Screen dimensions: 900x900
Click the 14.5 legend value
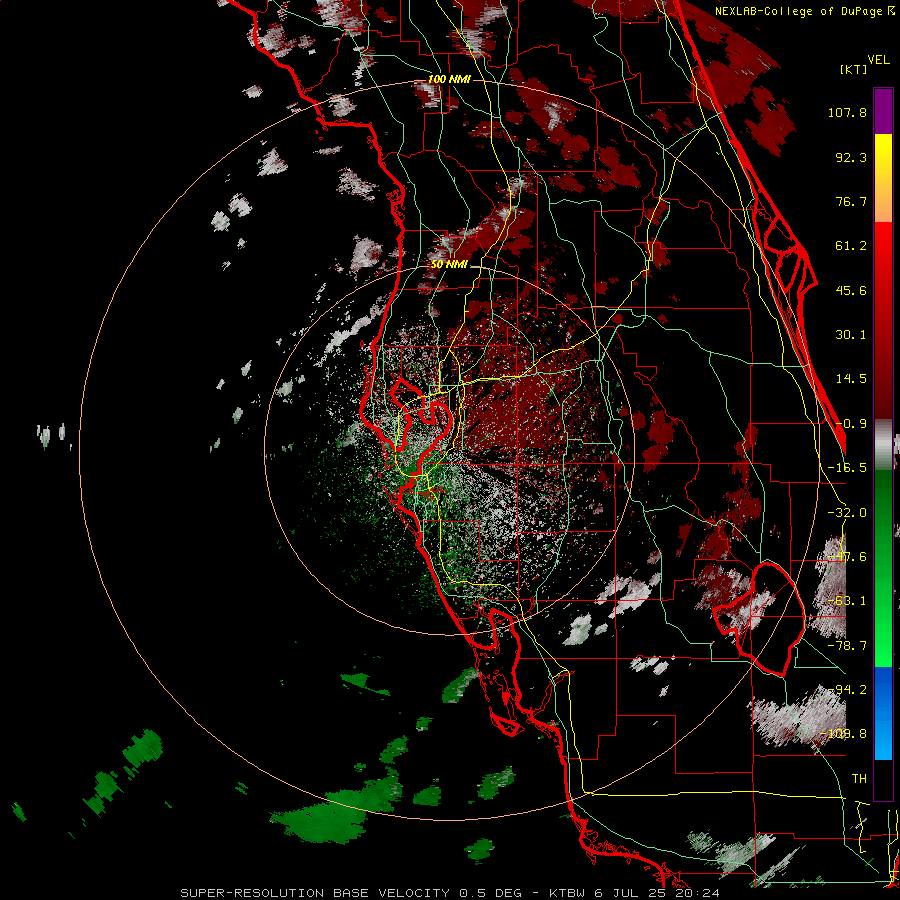851,379
